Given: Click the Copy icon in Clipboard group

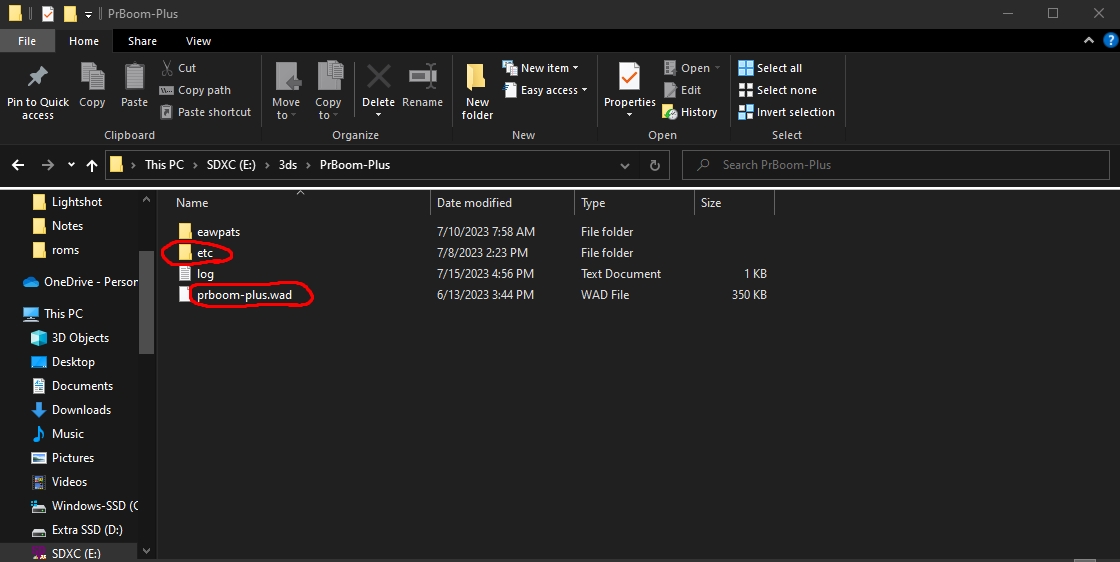Looking at the screenshot, I should click(x=92, y=76).
